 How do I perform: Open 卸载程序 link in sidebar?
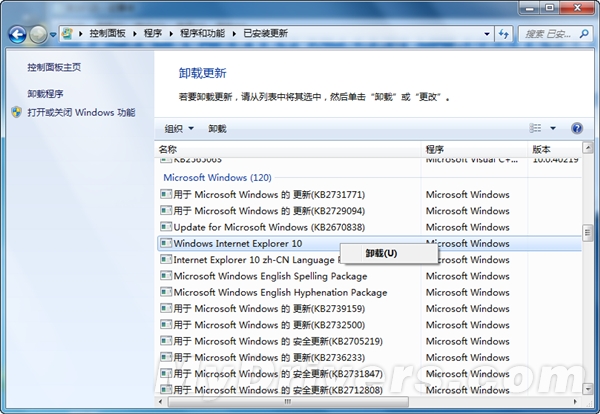(45, 94)
